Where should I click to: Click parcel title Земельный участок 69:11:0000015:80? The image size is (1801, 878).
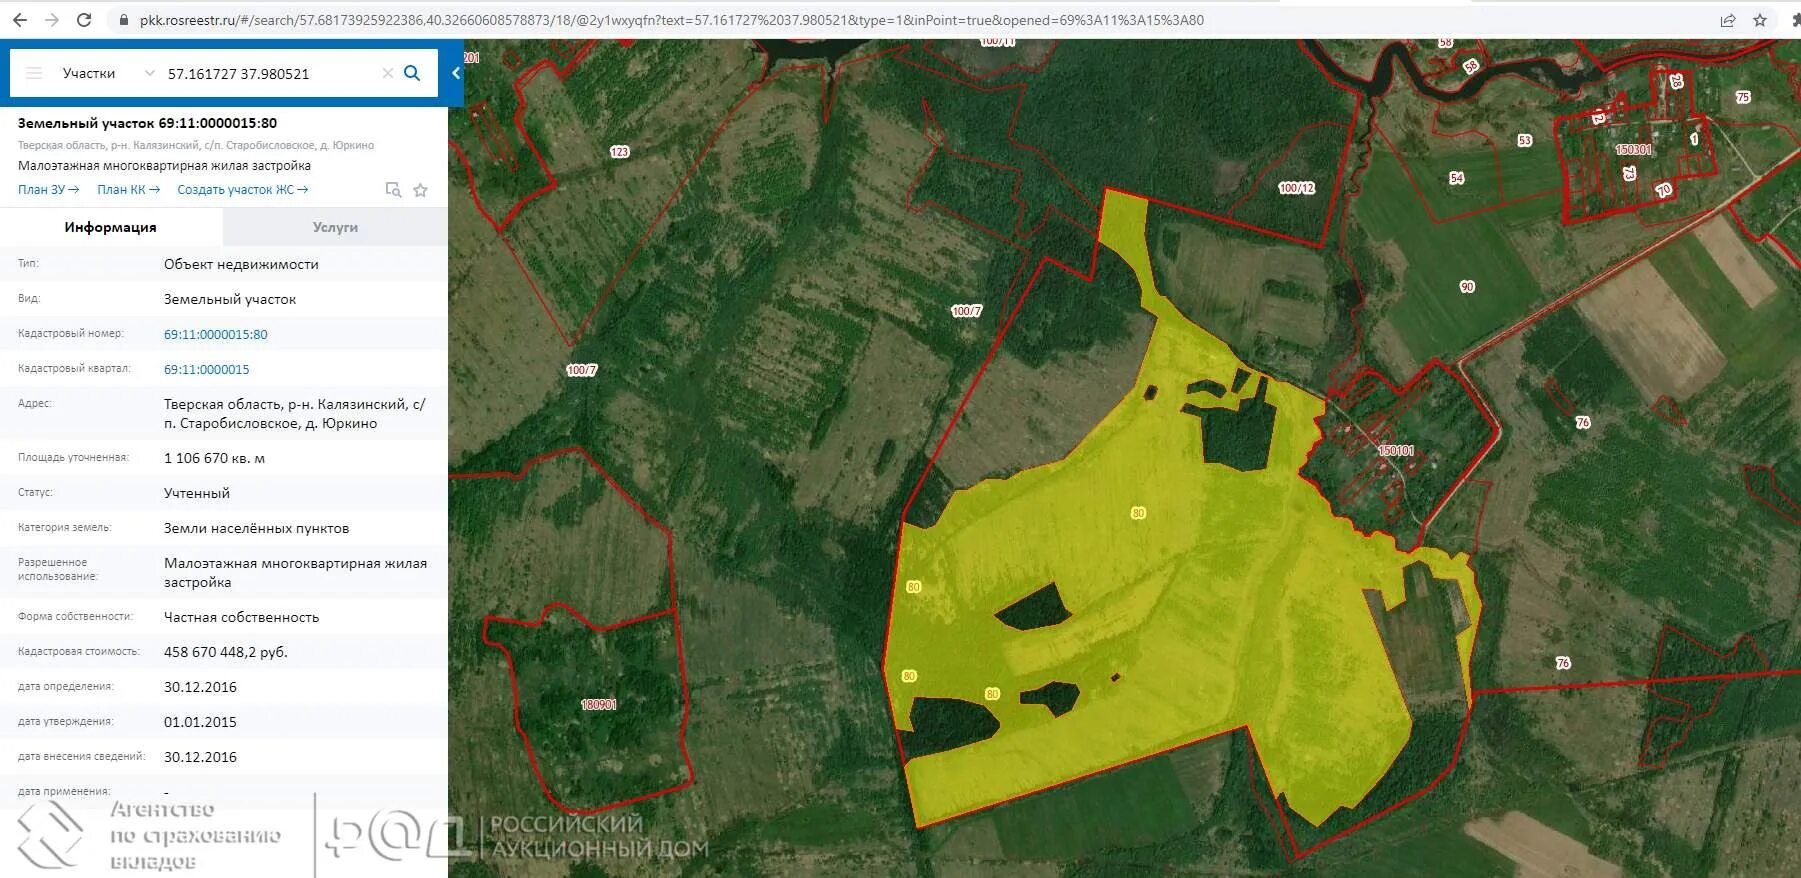[x=147, y=123]
